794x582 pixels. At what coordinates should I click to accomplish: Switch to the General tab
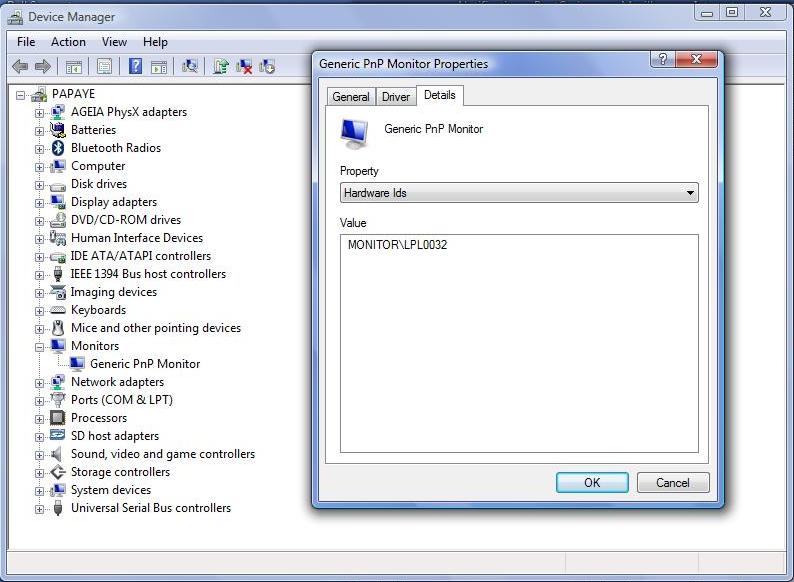coord(351,97)
